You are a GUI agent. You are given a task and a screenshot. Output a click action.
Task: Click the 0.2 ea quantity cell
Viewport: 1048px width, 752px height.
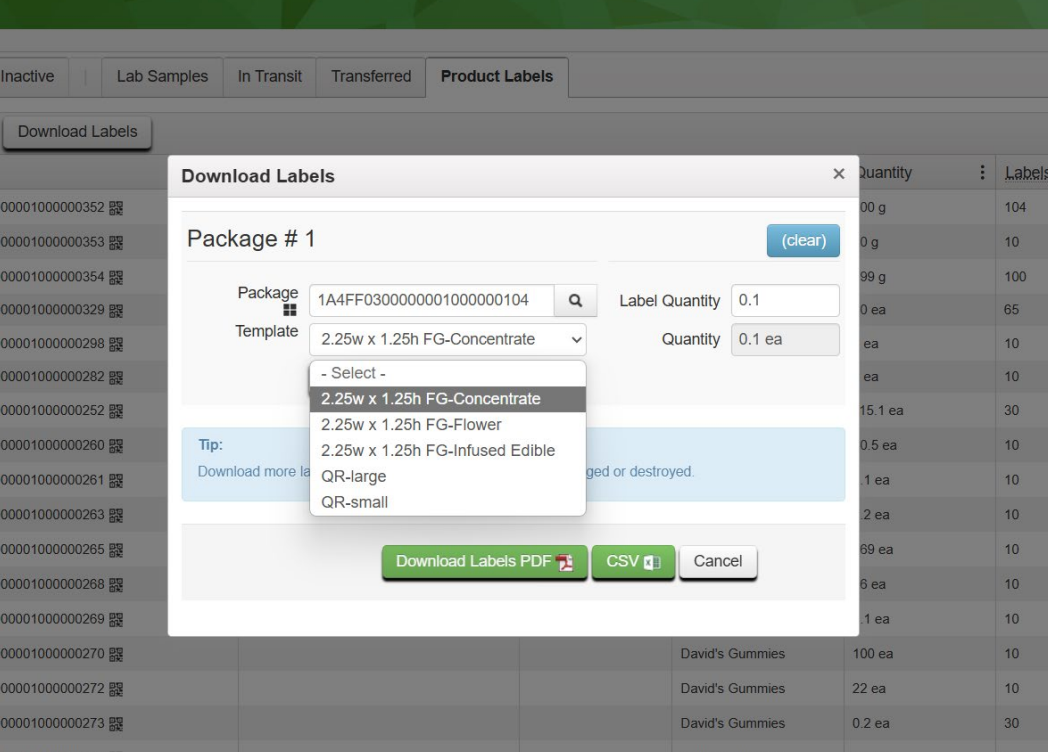(x=871, y=723)
